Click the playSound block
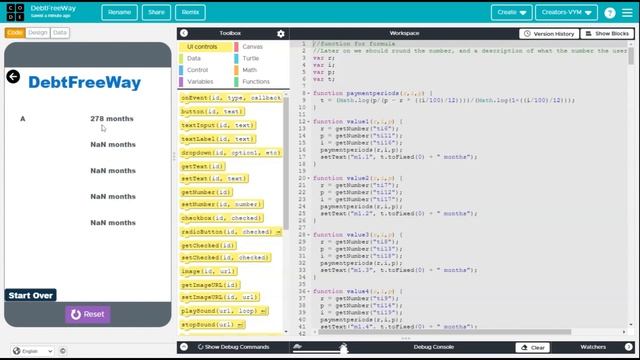The image size is (640, 360). click(x=224, y=311)
